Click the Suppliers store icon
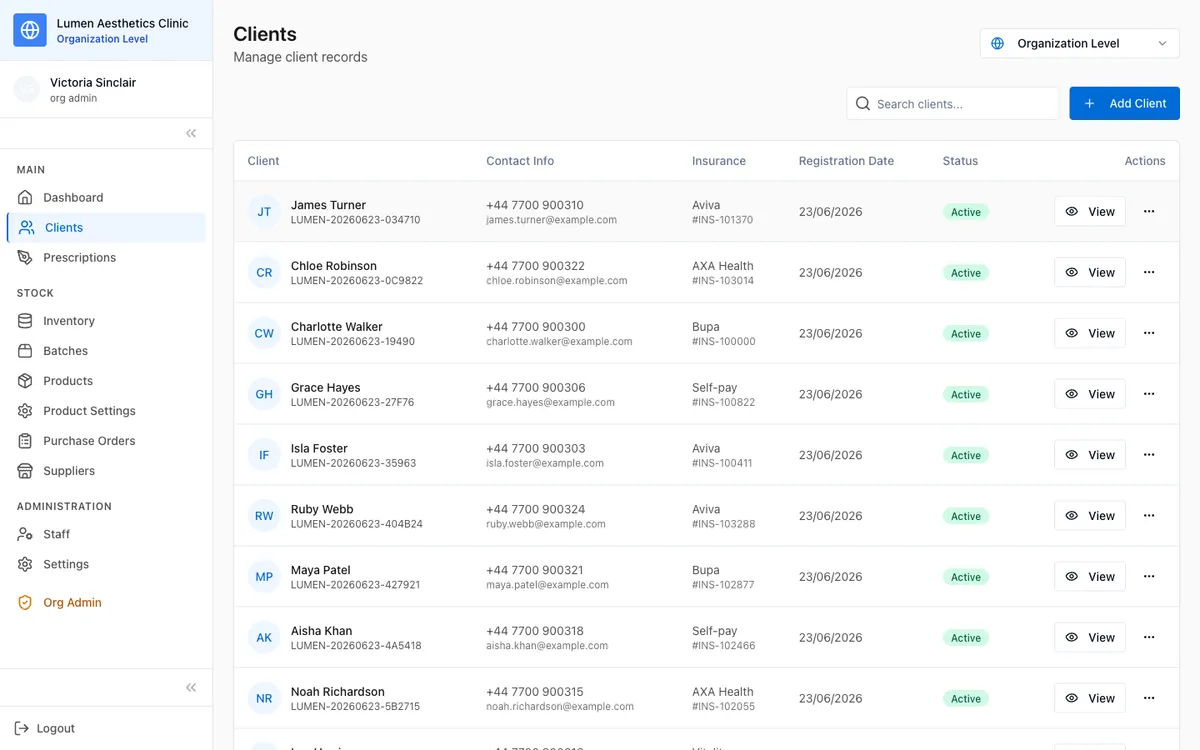 (25, 470)
